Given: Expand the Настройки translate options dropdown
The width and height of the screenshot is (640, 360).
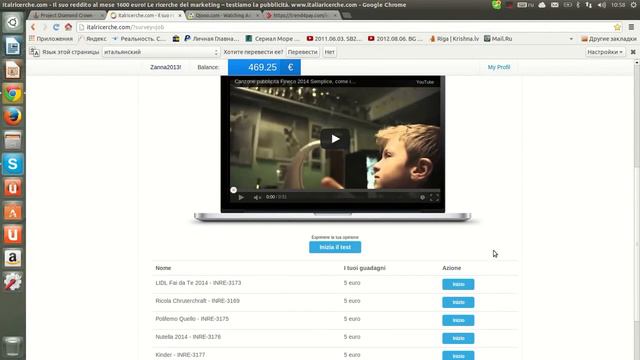Looking at the screenshot, I should (x=604, y=52).
